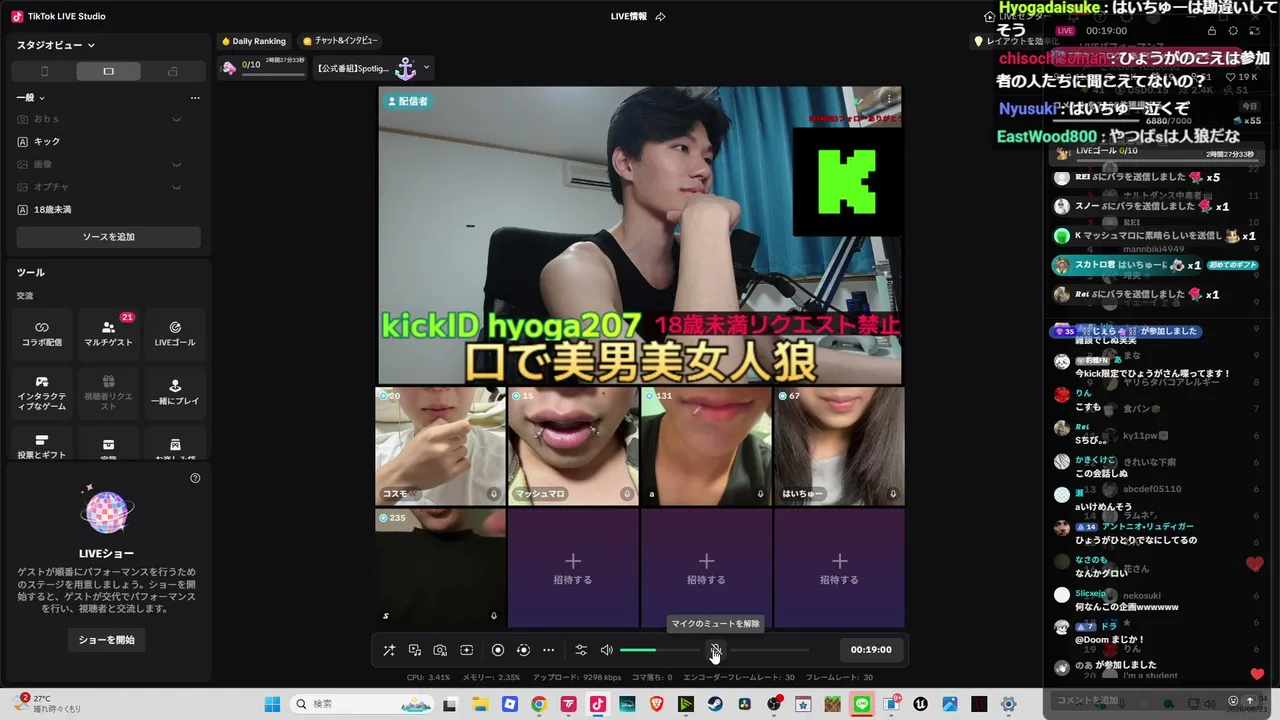Toggle visibility of 画像 source
1280x720 pixels.
[177, 164]
